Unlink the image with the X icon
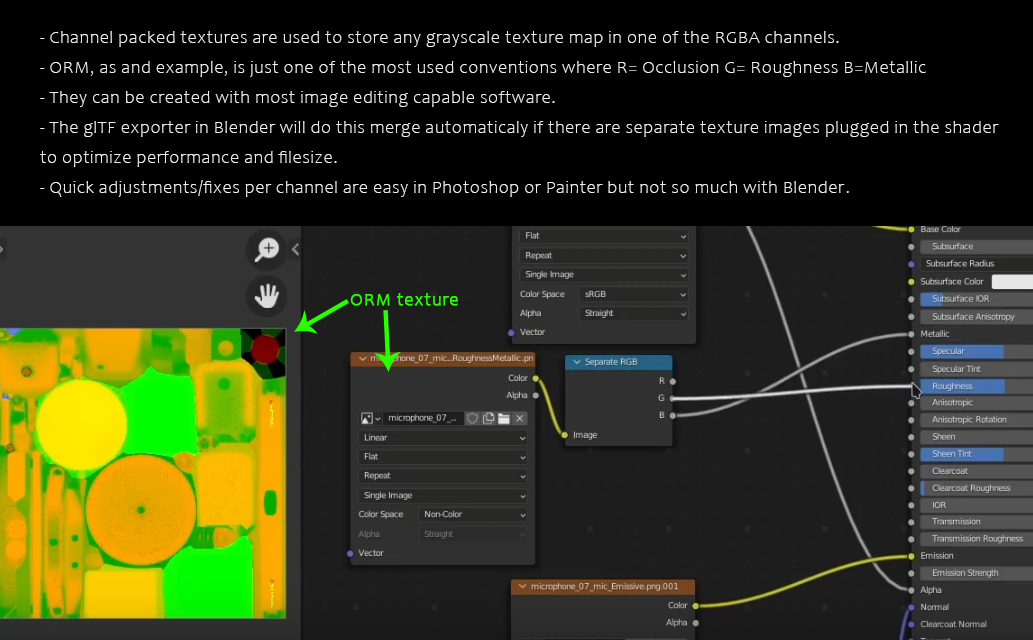Screen dimensions: 1033x640 [x=520, y=419]
